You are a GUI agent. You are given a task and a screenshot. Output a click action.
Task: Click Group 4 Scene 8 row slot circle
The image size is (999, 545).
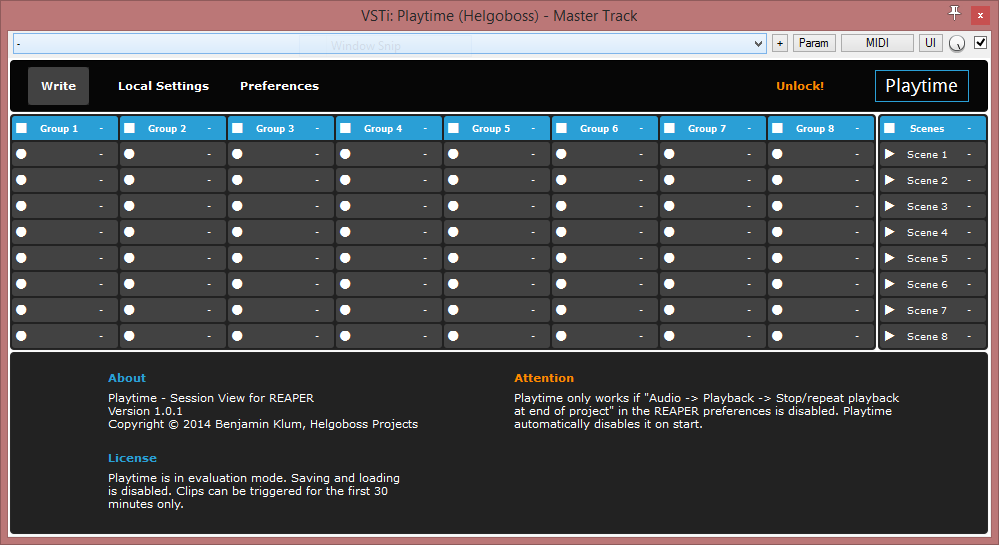[345, 336]
